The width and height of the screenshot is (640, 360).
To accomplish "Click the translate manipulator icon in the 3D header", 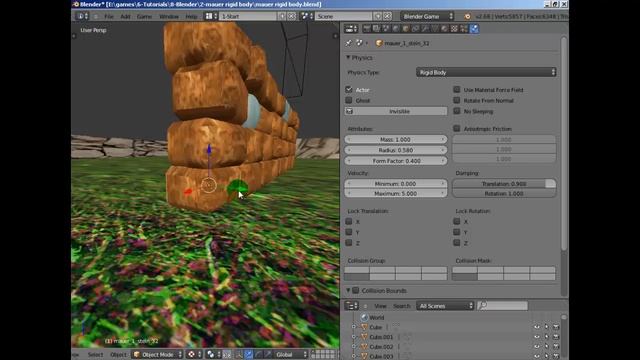I will [248, 354].
